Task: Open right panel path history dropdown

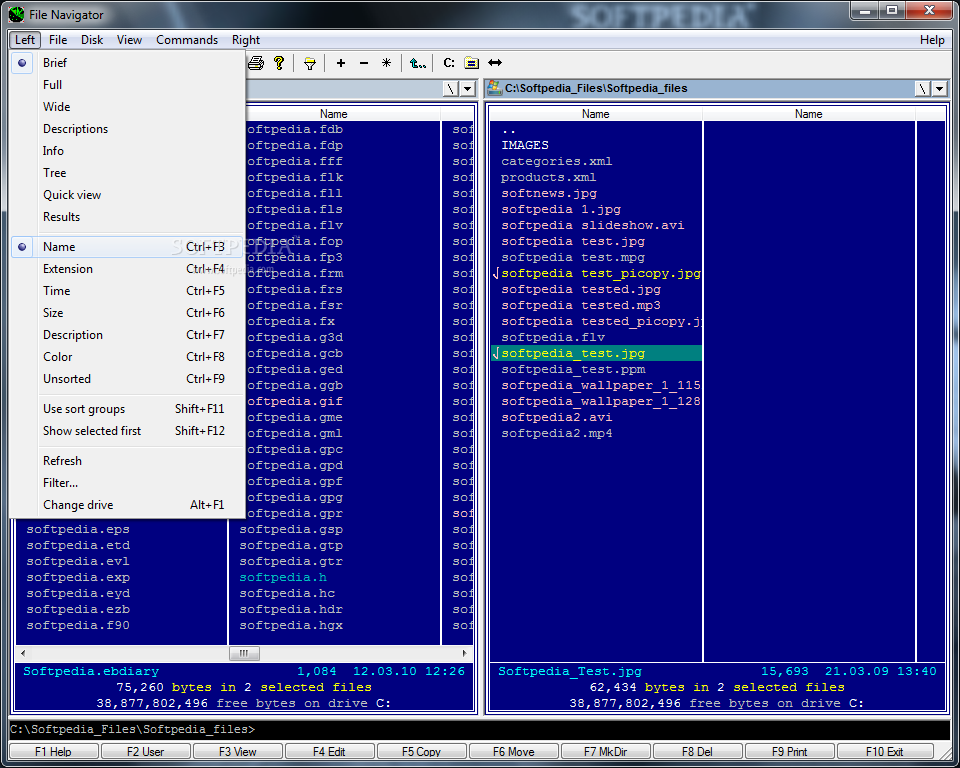Action: 939,89
